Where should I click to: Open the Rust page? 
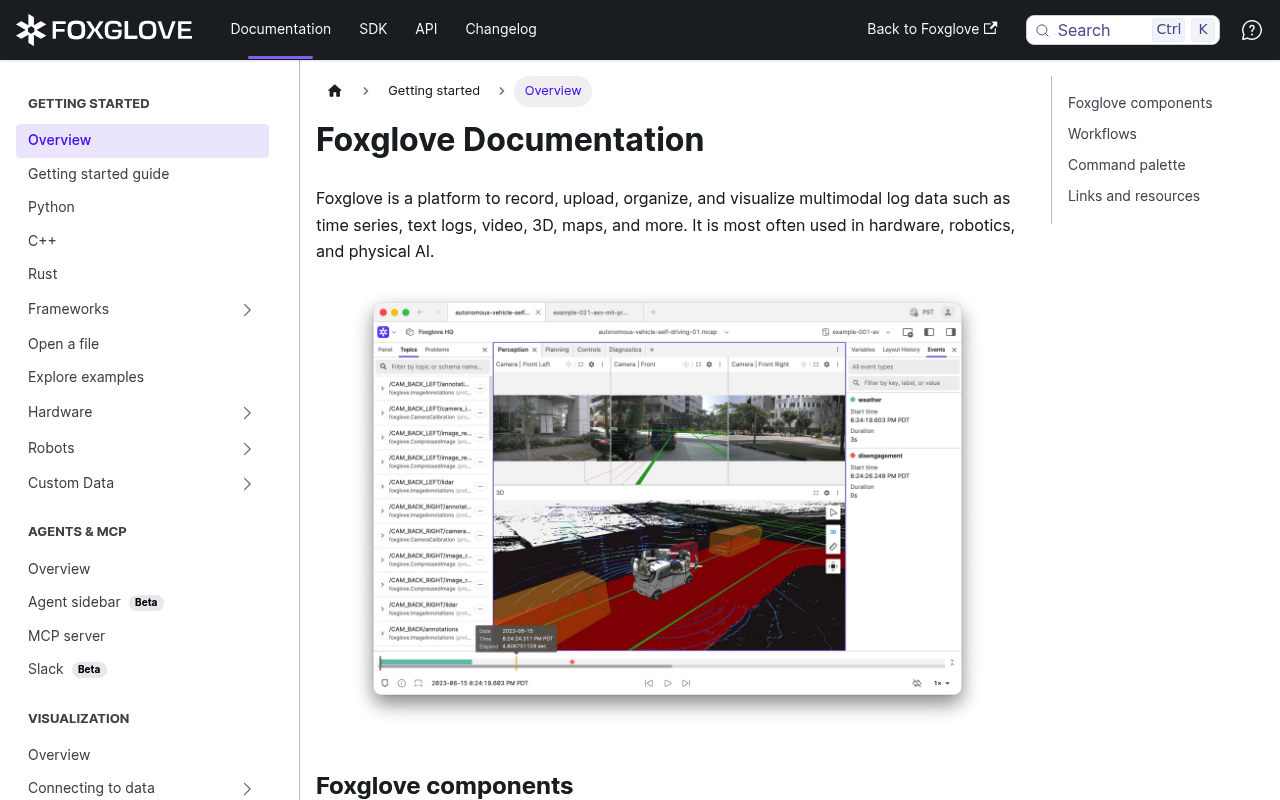(142, 274)
